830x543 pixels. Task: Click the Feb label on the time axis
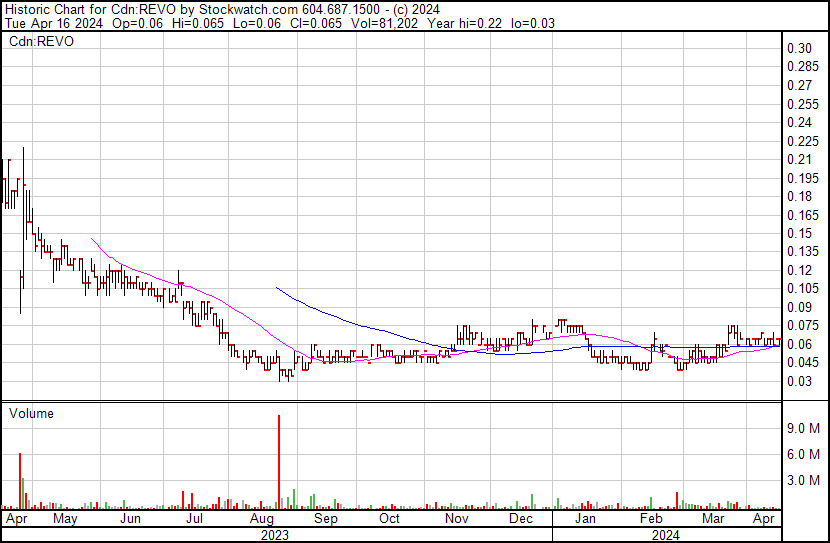click(x=650, y=519)
